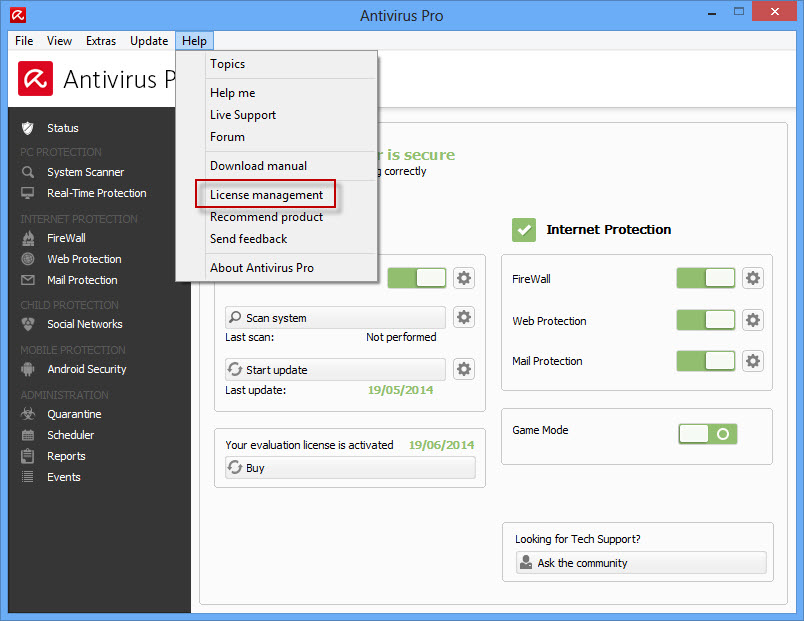Click the Mail Protection envelope icon
The width and height of the screenshot is (804, 621).
click(x=28, y=280)
